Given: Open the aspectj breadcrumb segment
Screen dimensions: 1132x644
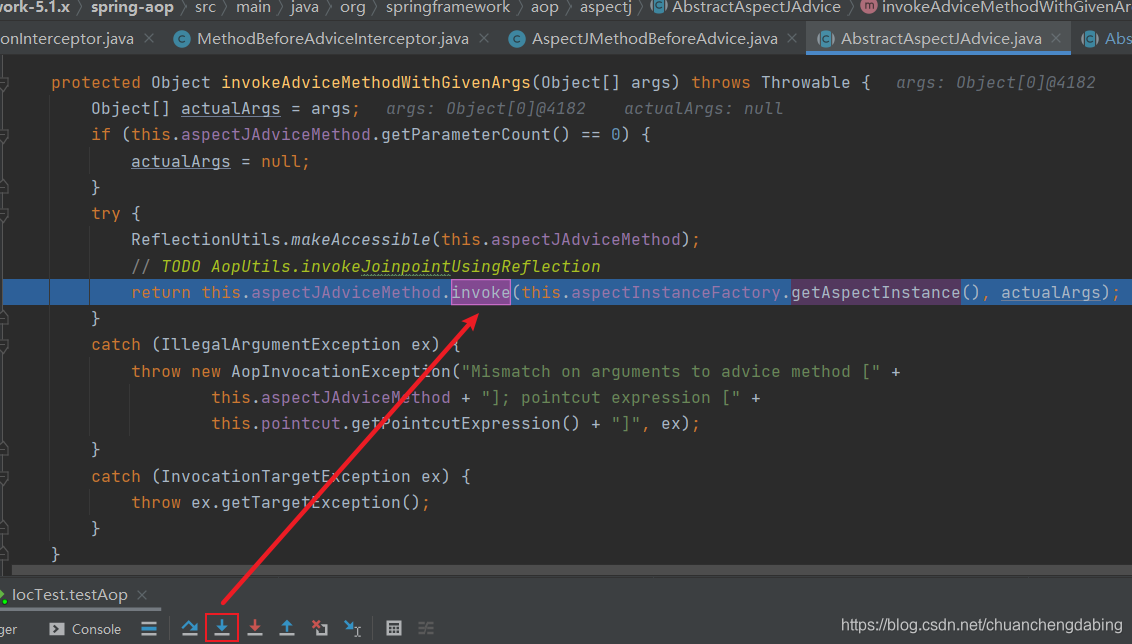Looking at the screenshot, I should pos(606,7).
